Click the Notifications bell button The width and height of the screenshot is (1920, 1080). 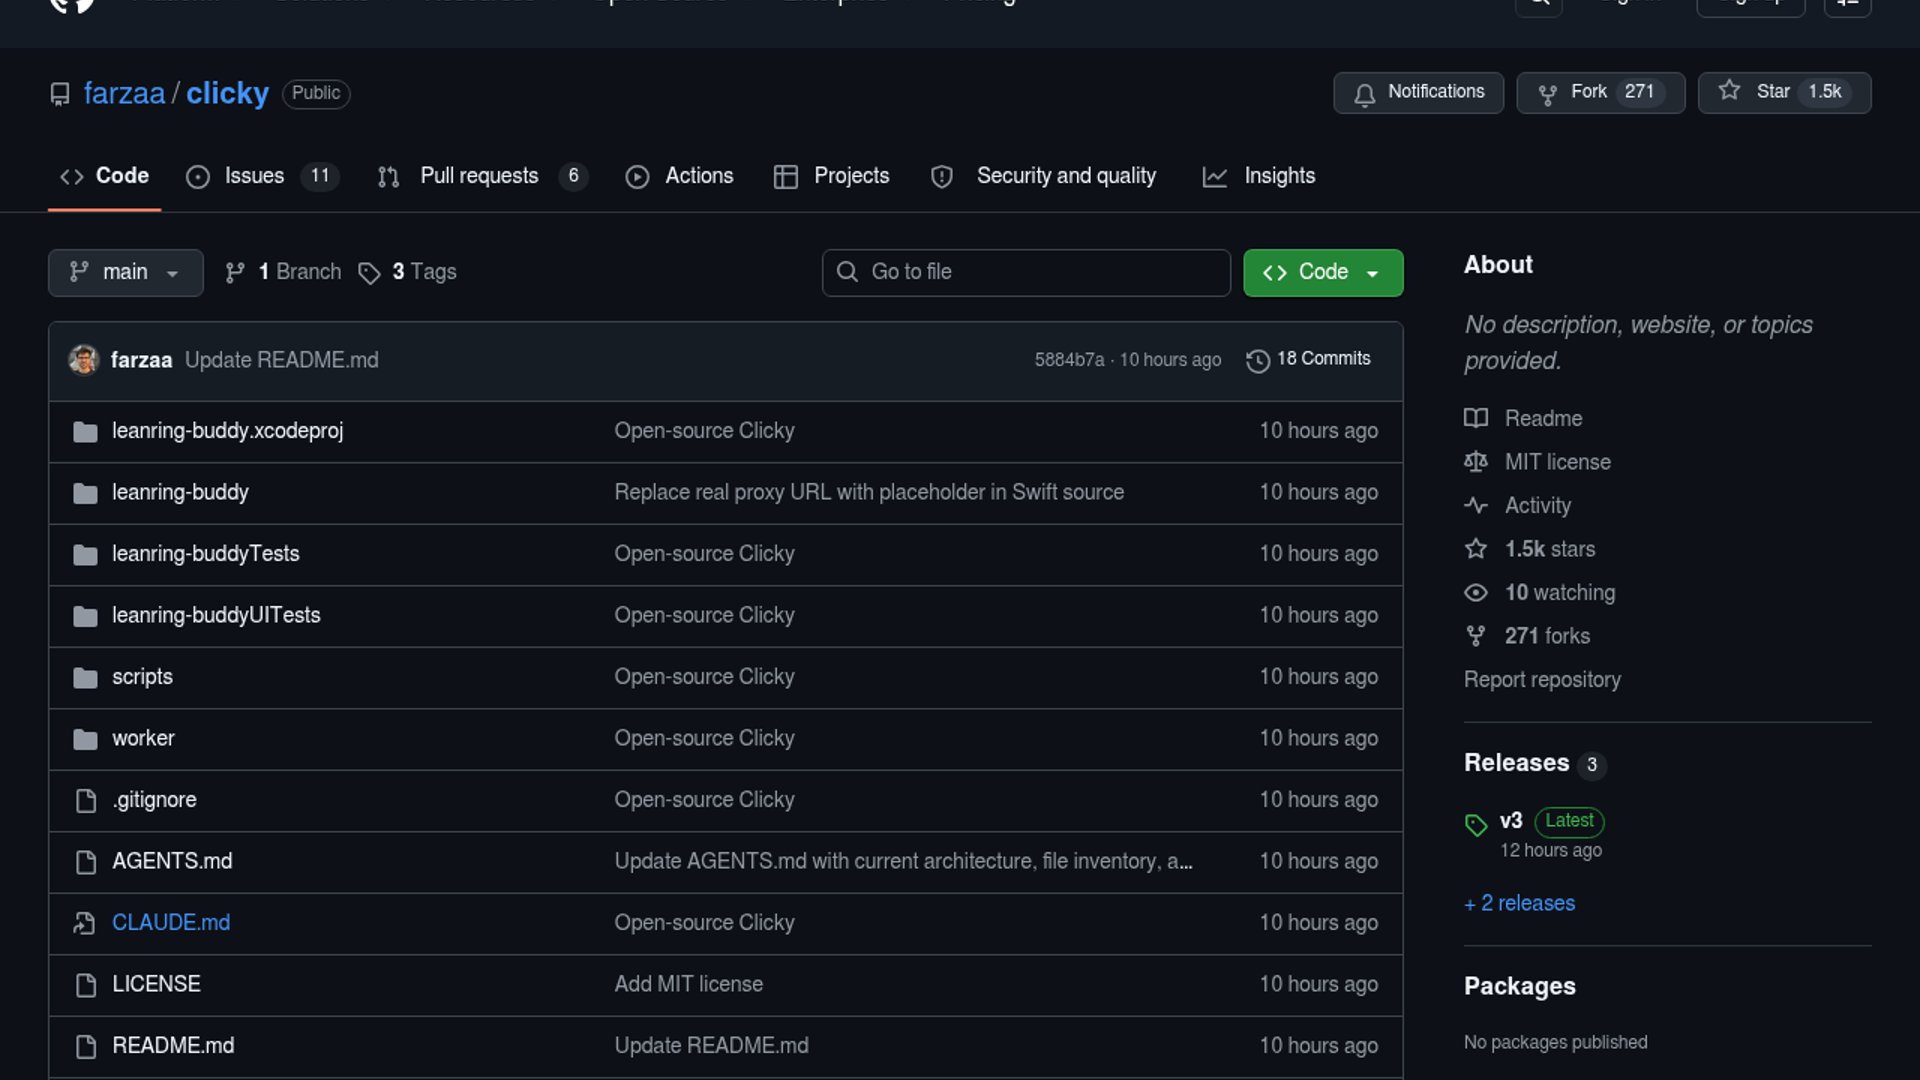(x=1418, y=92)
